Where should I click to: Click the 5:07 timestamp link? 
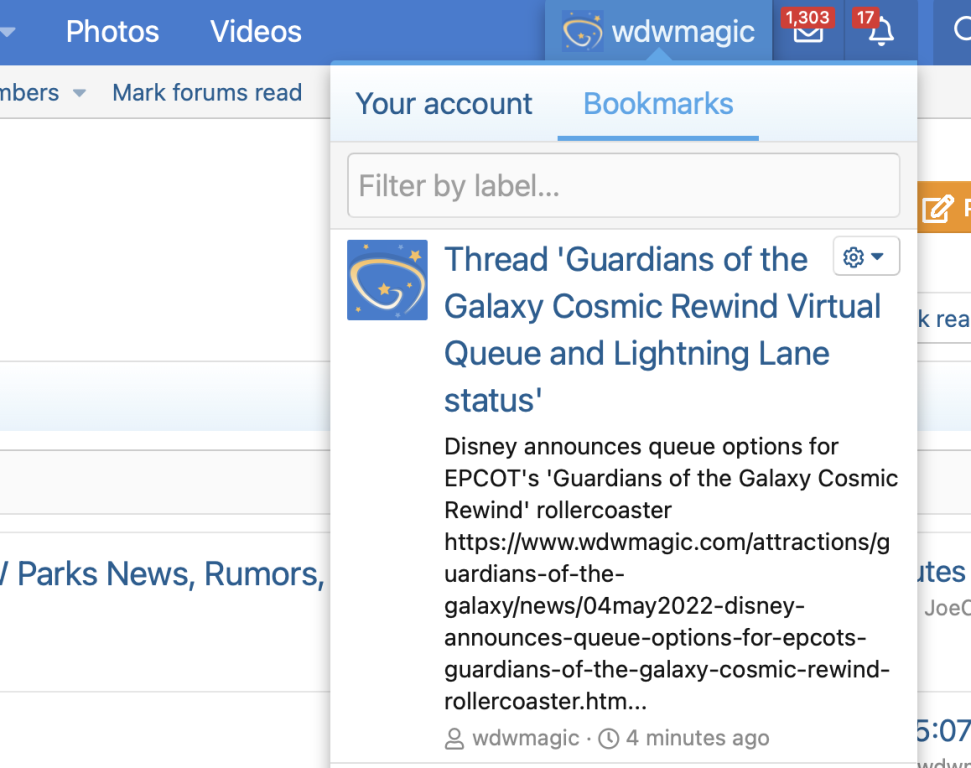pyautogui.click(x=943, y=730)
